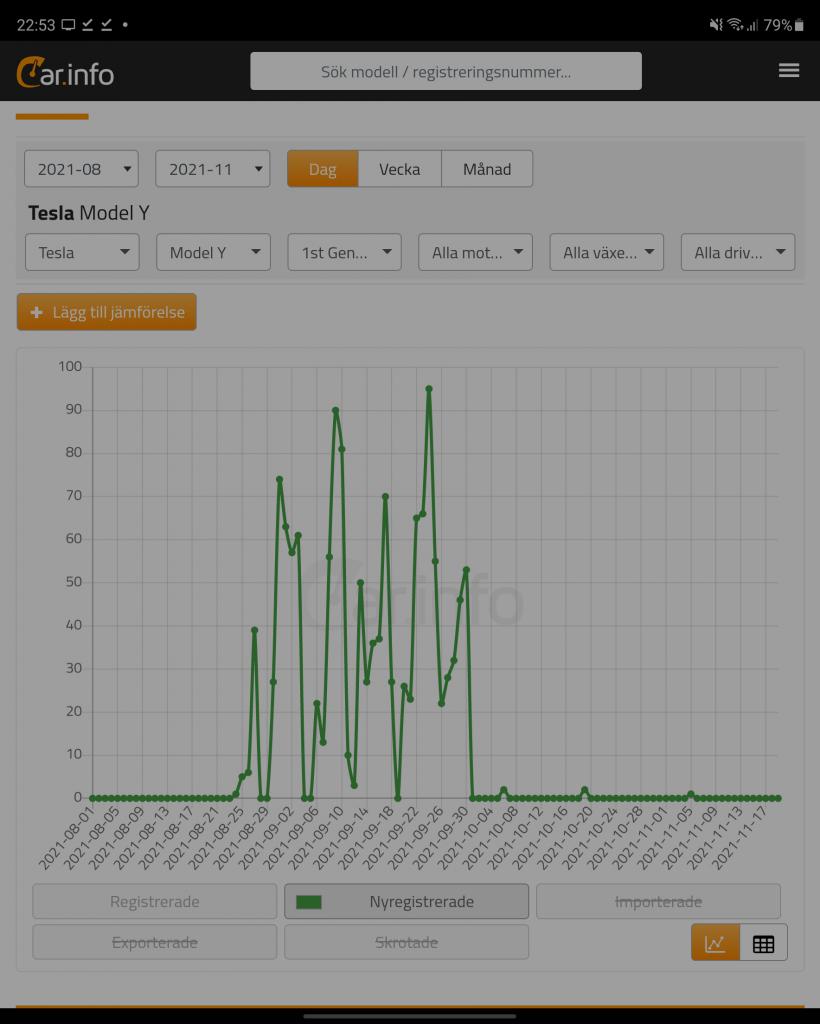Open the Model Y dropdown
The height and width of the screenshot is (1024, 820).
213,252
